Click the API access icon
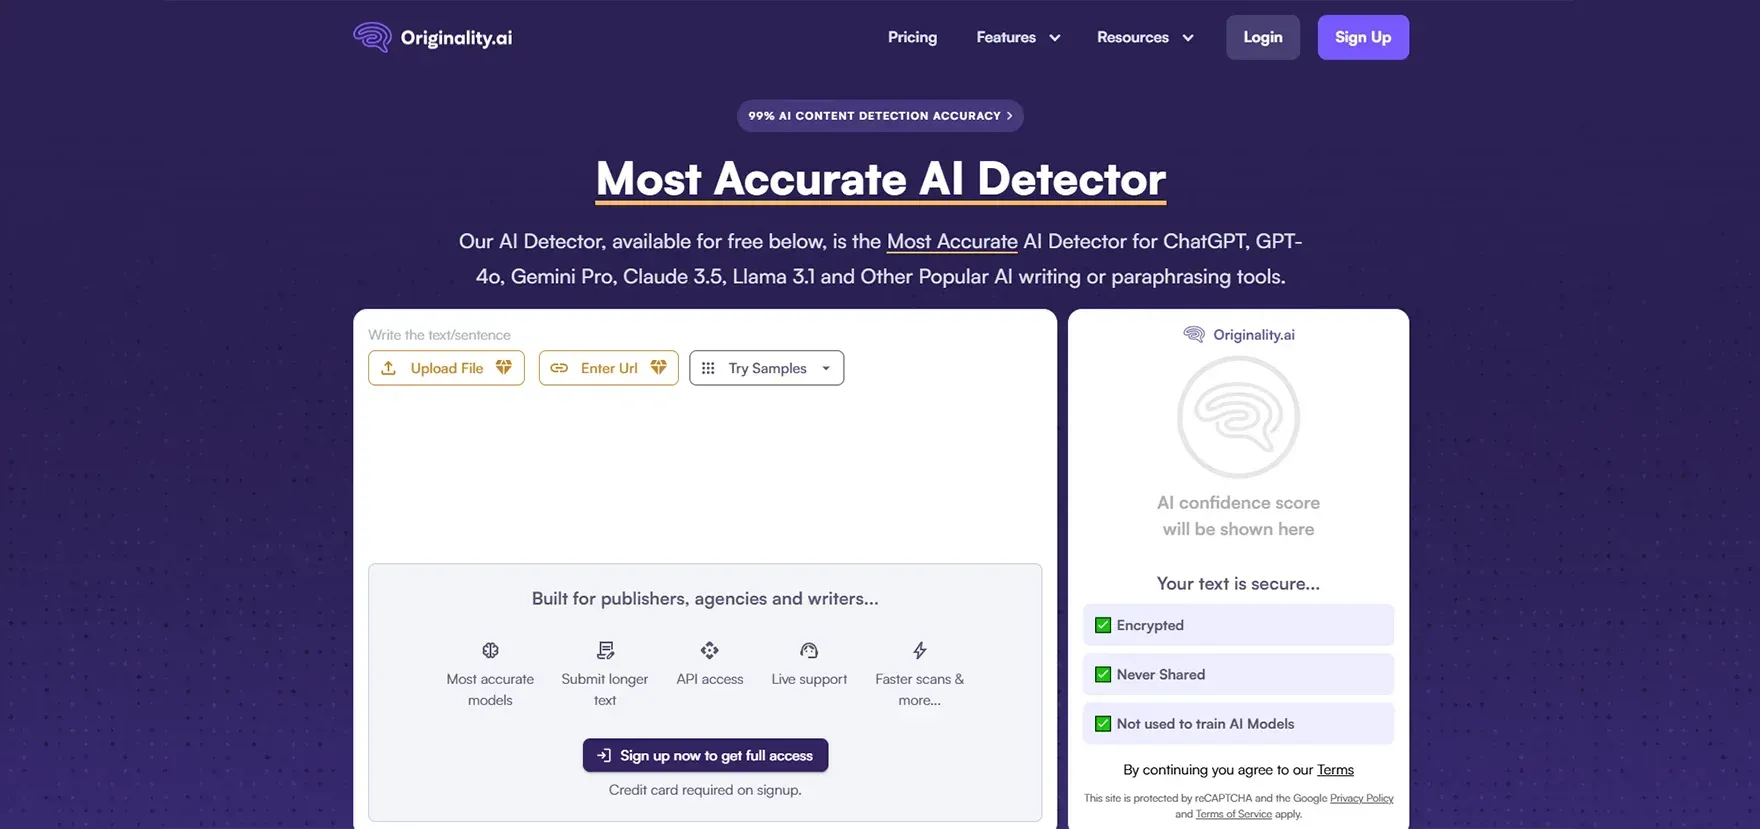 tap(709, 650)
